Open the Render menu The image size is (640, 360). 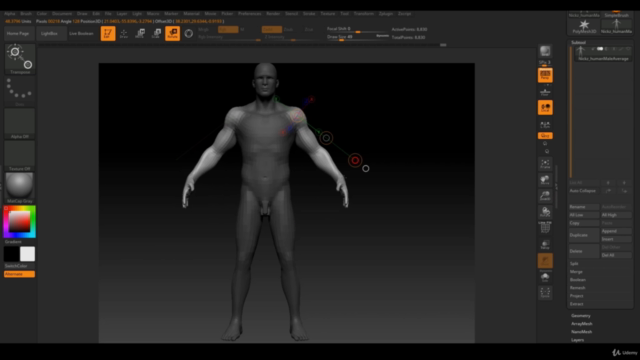273,13
